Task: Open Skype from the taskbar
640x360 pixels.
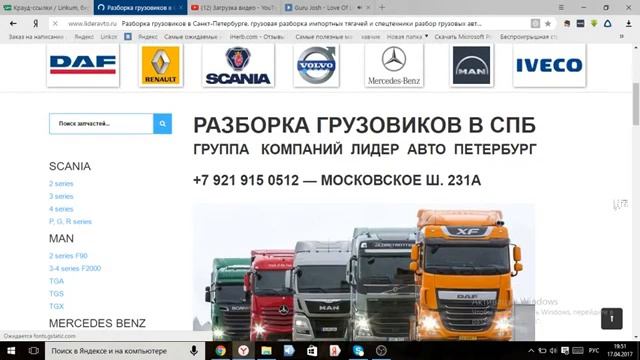Action: coord(358,351)
